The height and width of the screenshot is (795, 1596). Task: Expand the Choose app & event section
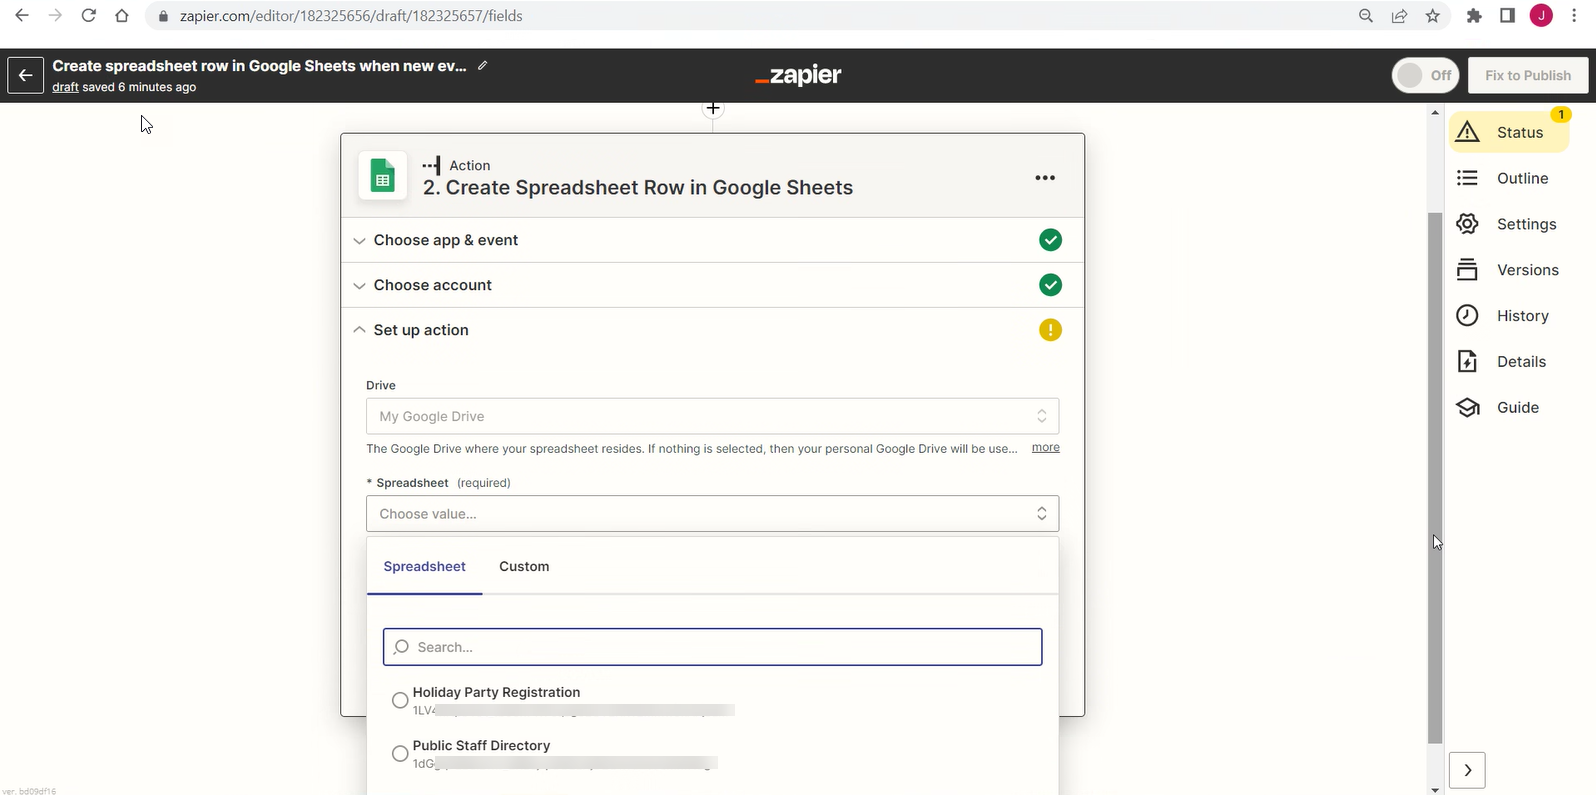pyautogui.click(x=713, y=240)
